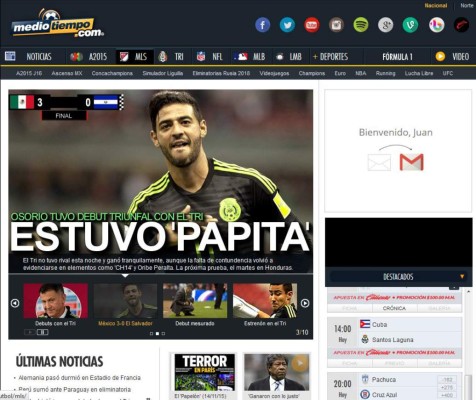Click the ESTUVO 'PAPITA' headline
This screenshot has height=400, width=476.
pos(160,237)
